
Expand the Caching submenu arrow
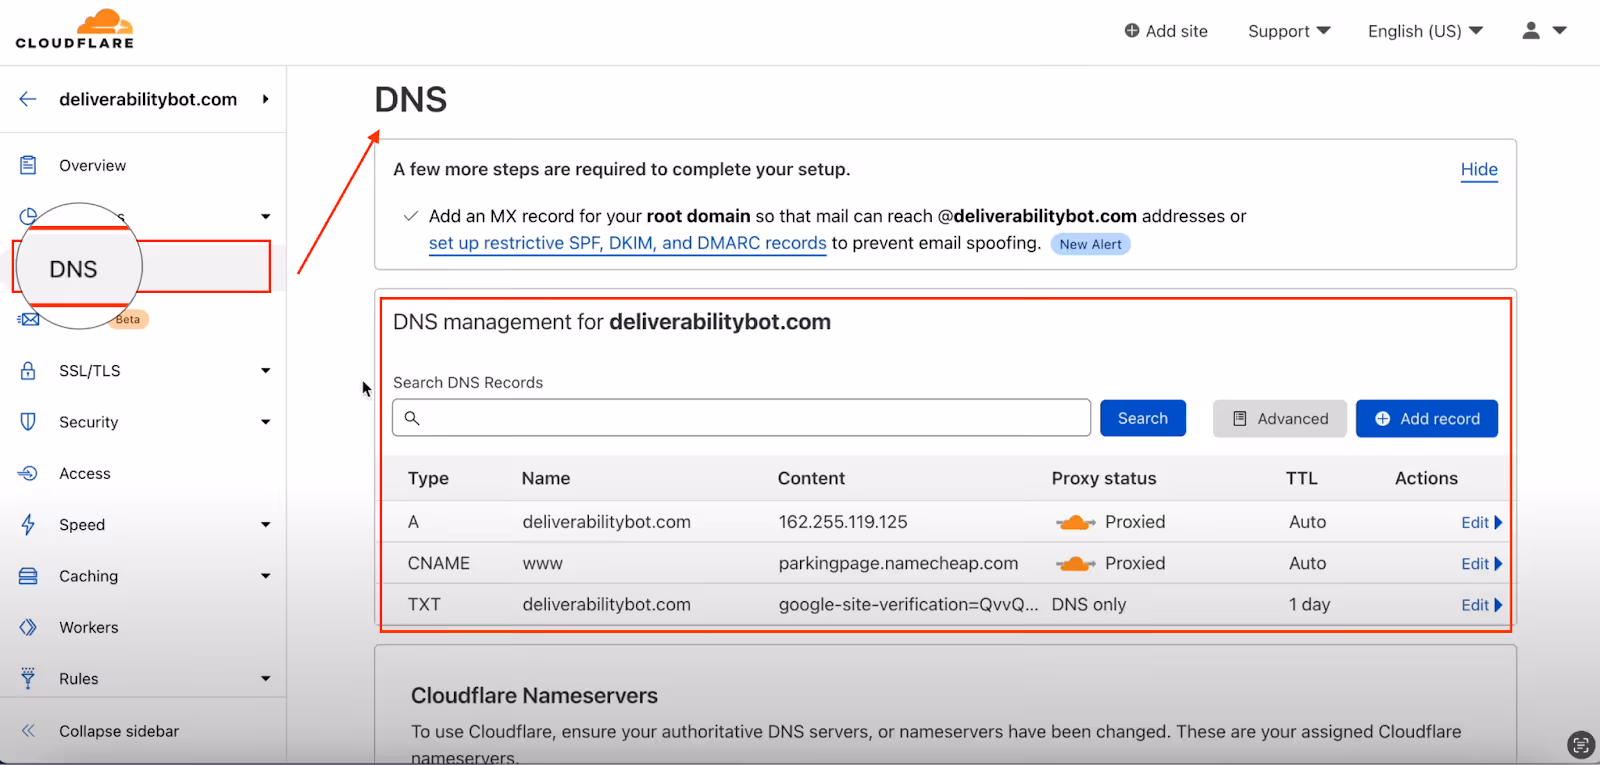pos(266,576)
